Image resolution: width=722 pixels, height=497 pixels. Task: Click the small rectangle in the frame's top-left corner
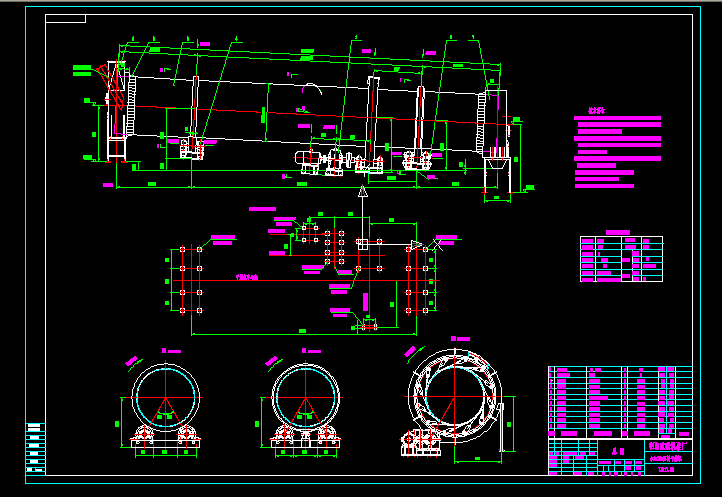pos(66,19)
